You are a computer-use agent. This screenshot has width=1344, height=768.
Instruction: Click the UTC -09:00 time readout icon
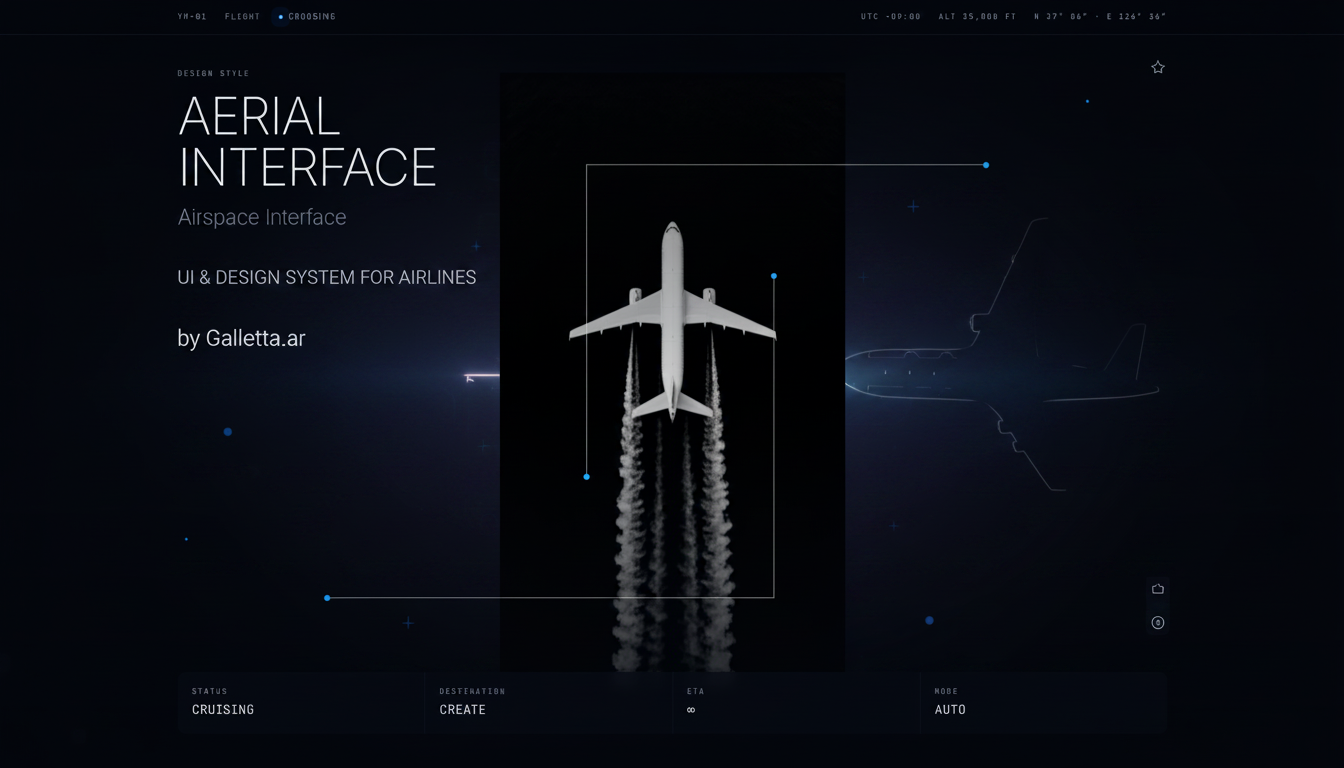point(889,16)
